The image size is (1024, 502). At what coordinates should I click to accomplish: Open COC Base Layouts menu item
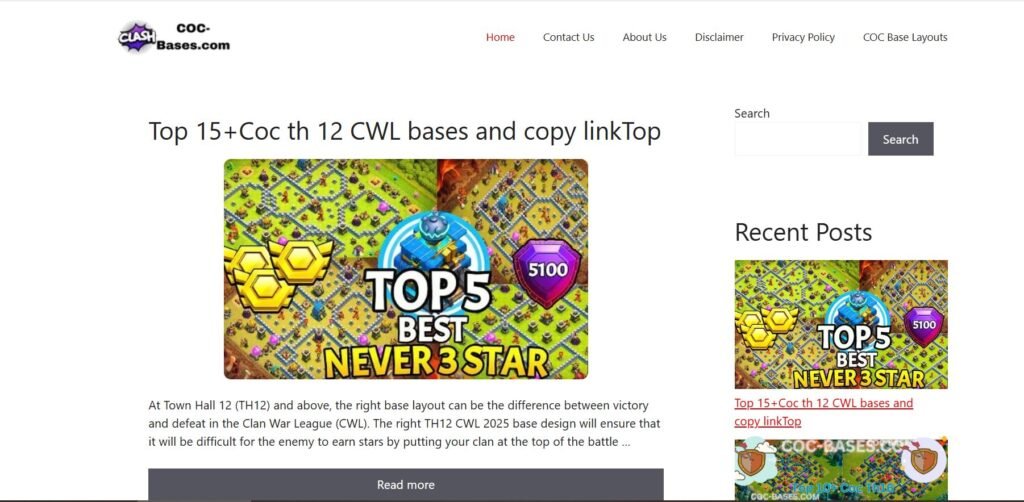[905, 37]
